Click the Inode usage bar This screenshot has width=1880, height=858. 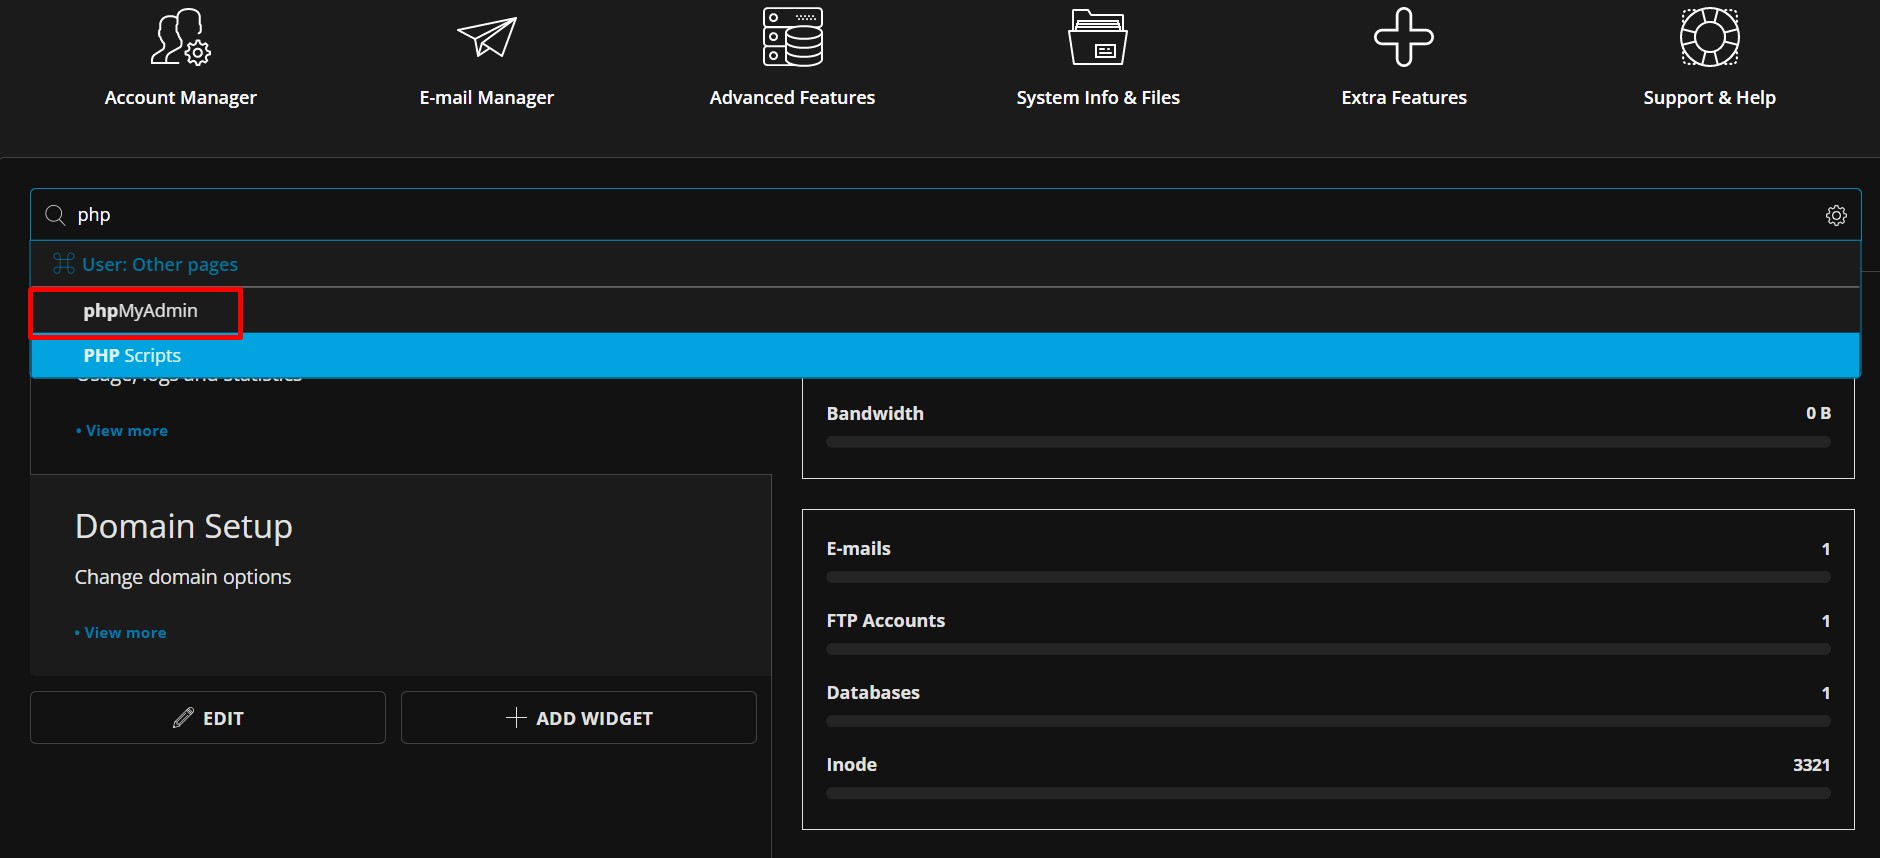[x=1328, y=793]
